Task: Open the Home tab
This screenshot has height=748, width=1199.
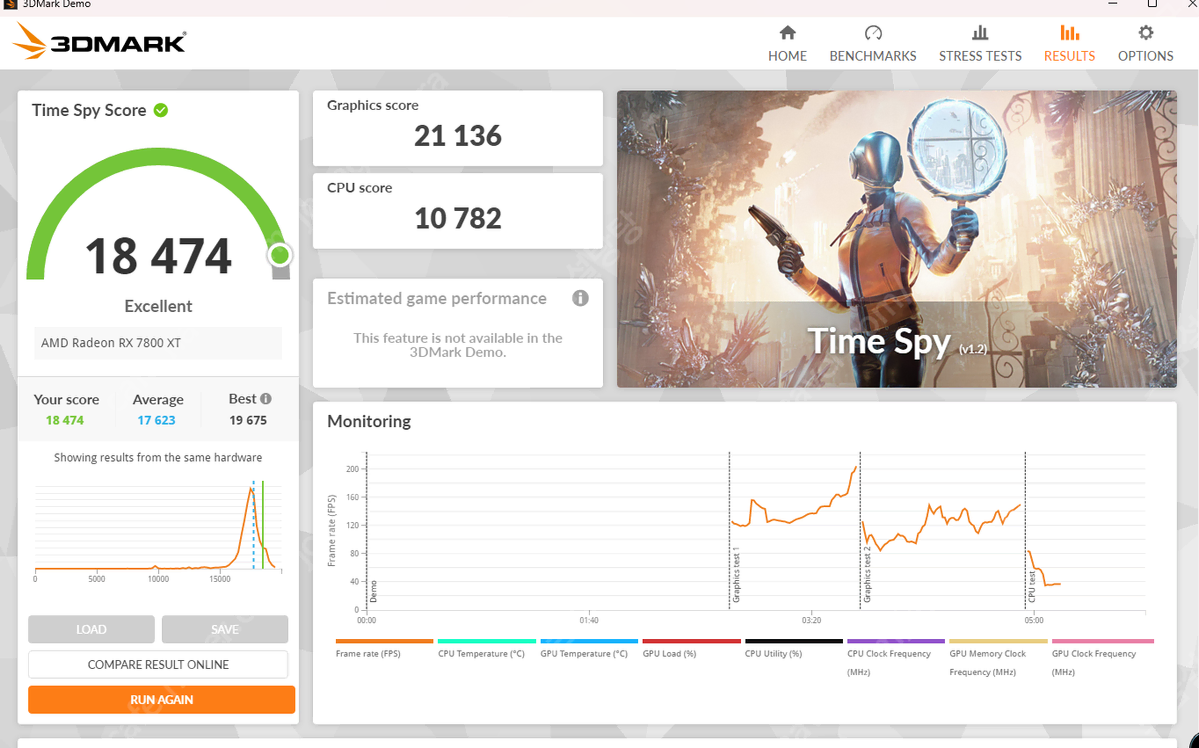Action: (788, 44)
